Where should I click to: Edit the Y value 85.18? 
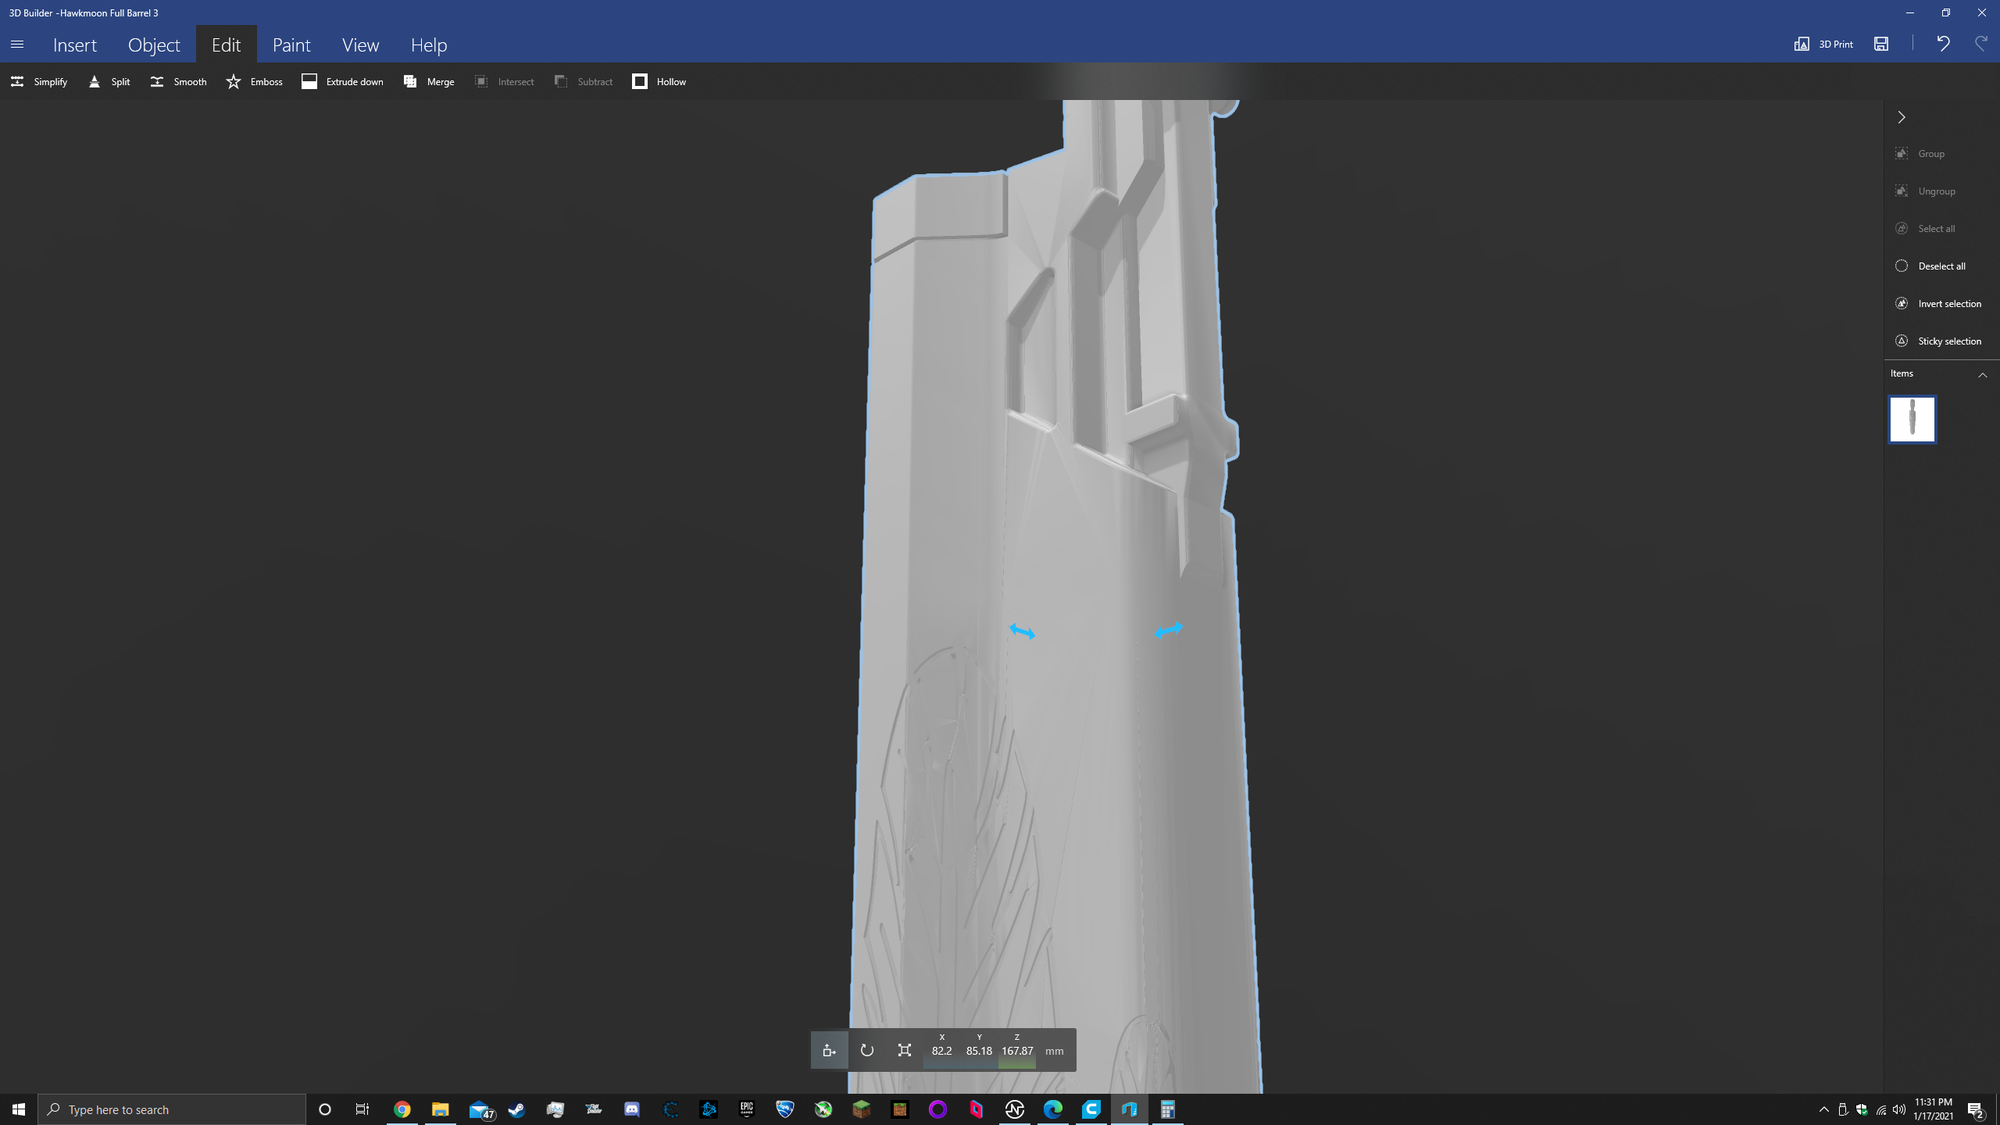(979, 1051)
